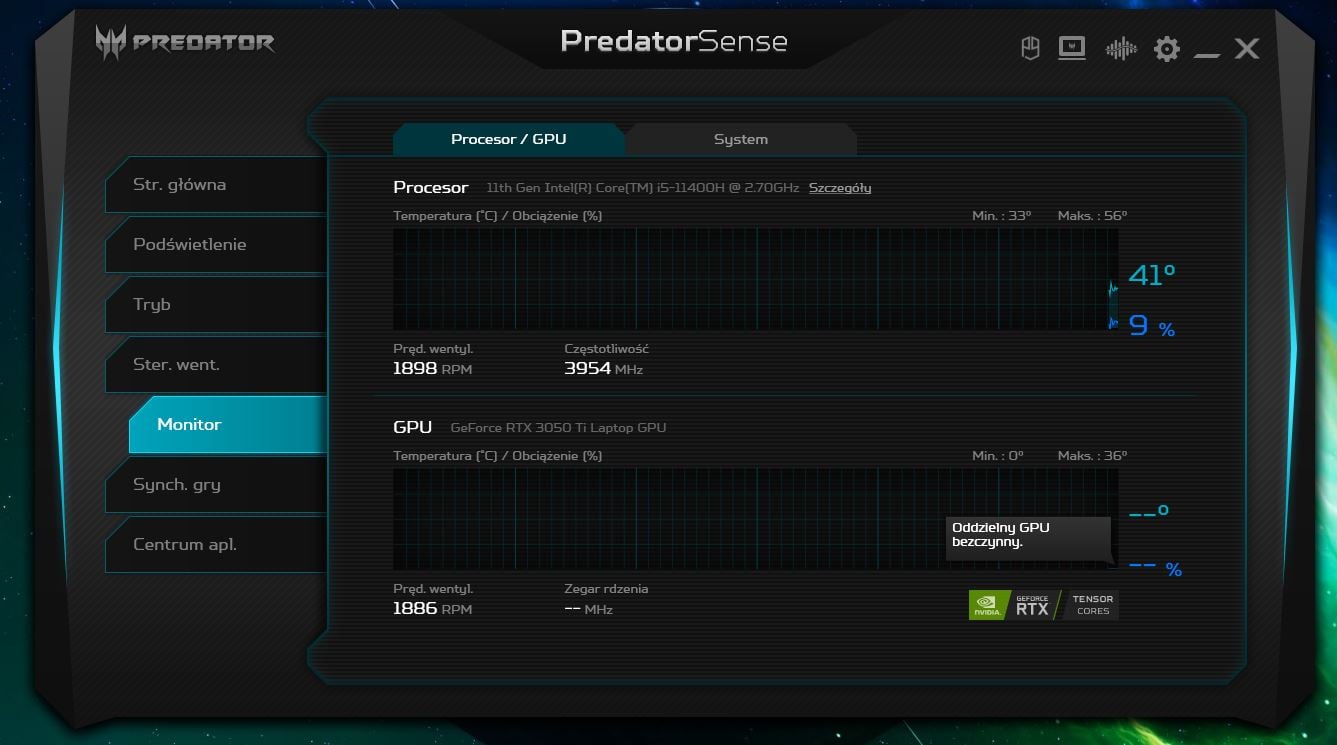Open the mouse settings icon
Viewport: 1337px width, 745px height.
coord(1030,48)
